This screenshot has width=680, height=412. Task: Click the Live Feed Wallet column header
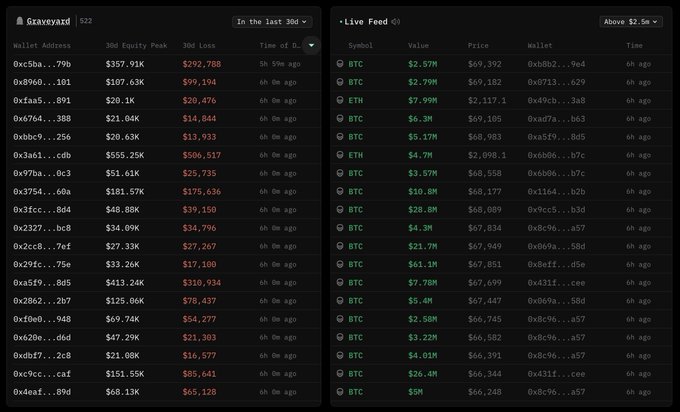[x=540, y=46]
